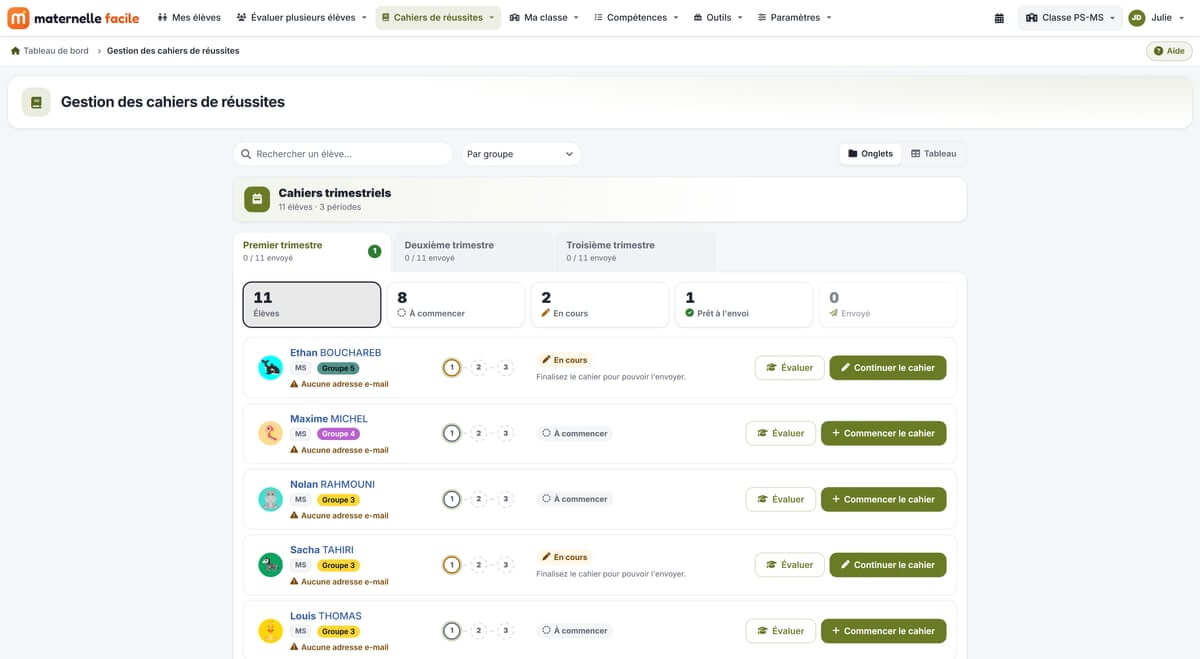Select period 3 for Maxime MICHEL
Screen dimensions: 1200x659
pos(506,433)
